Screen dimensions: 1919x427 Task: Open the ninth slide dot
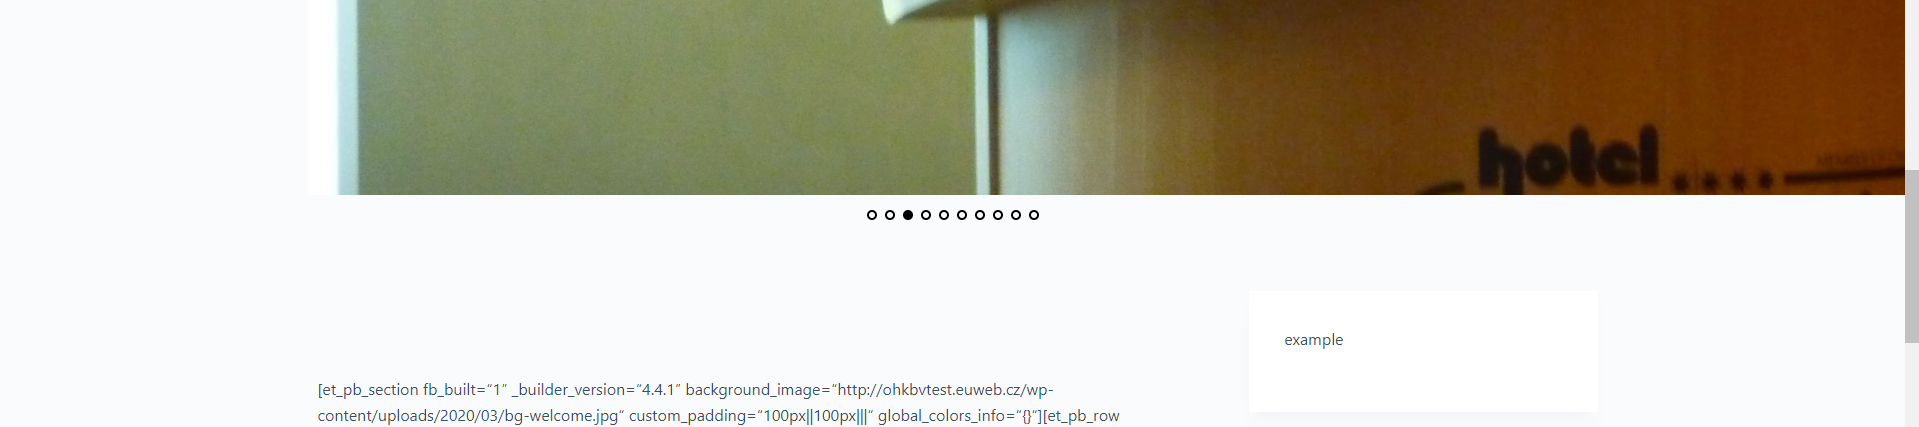tap(1016, 215)
